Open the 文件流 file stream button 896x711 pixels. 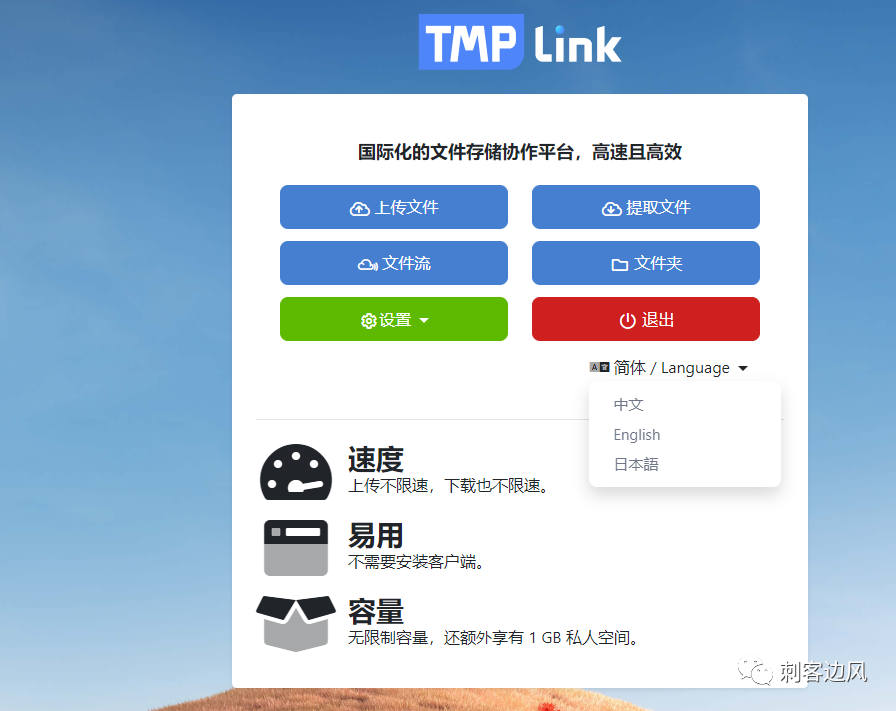pos(394,263)
